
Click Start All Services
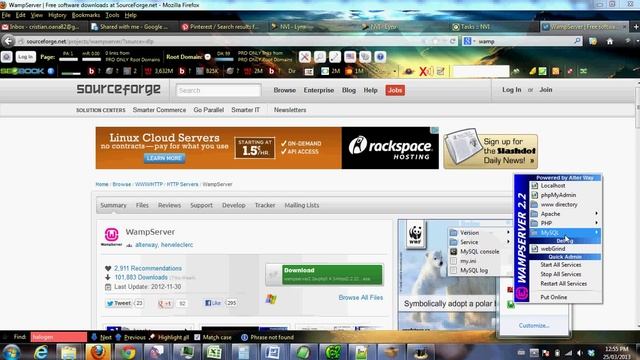pyautogui.click(x=561, y=265)
